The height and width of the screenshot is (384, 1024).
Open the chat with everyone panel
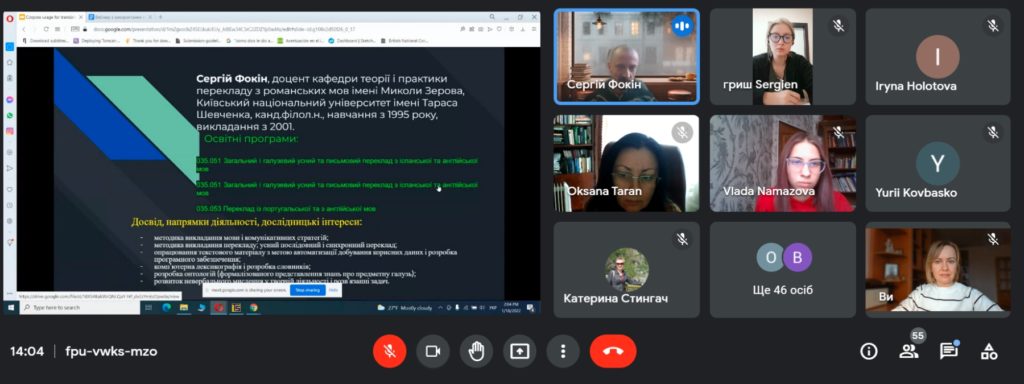tap(948, 351)
